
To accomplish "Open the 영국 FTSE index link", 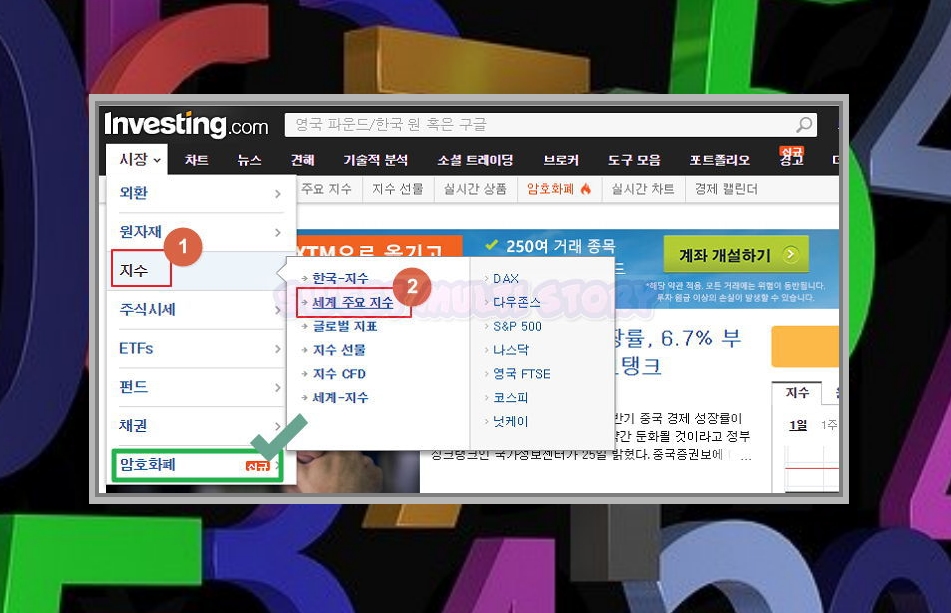I will [x=522, y=373].
